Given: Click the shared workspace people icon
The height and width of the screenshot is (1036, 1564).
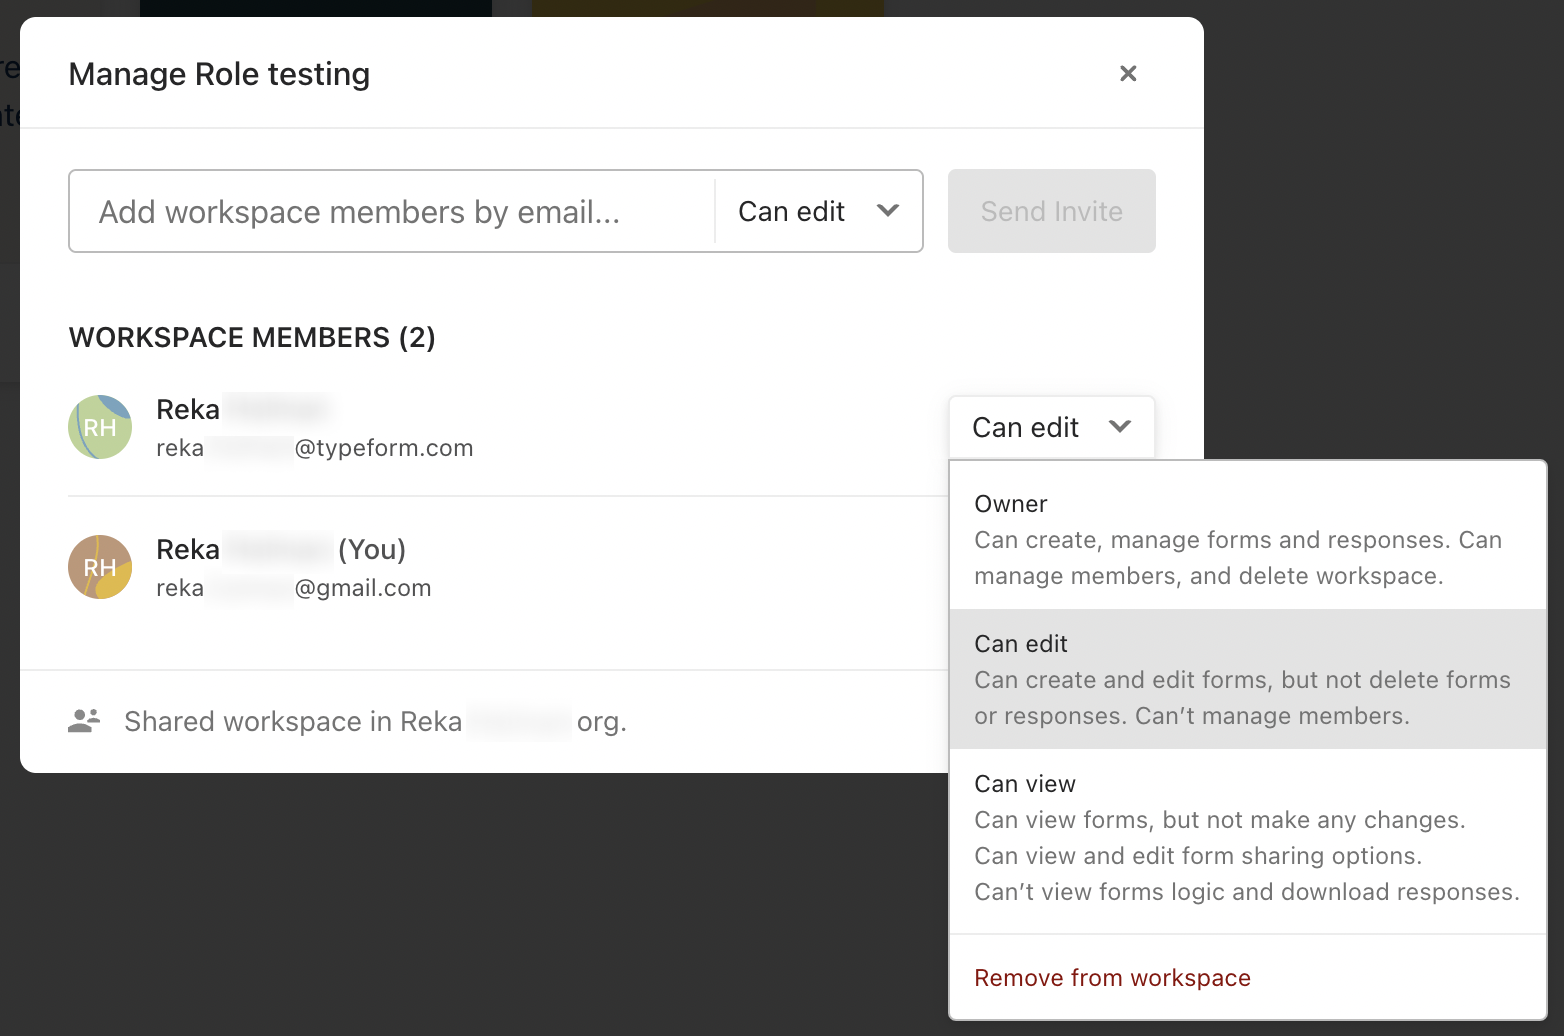Looking at the screenshot, I should [x=85, y=720].
